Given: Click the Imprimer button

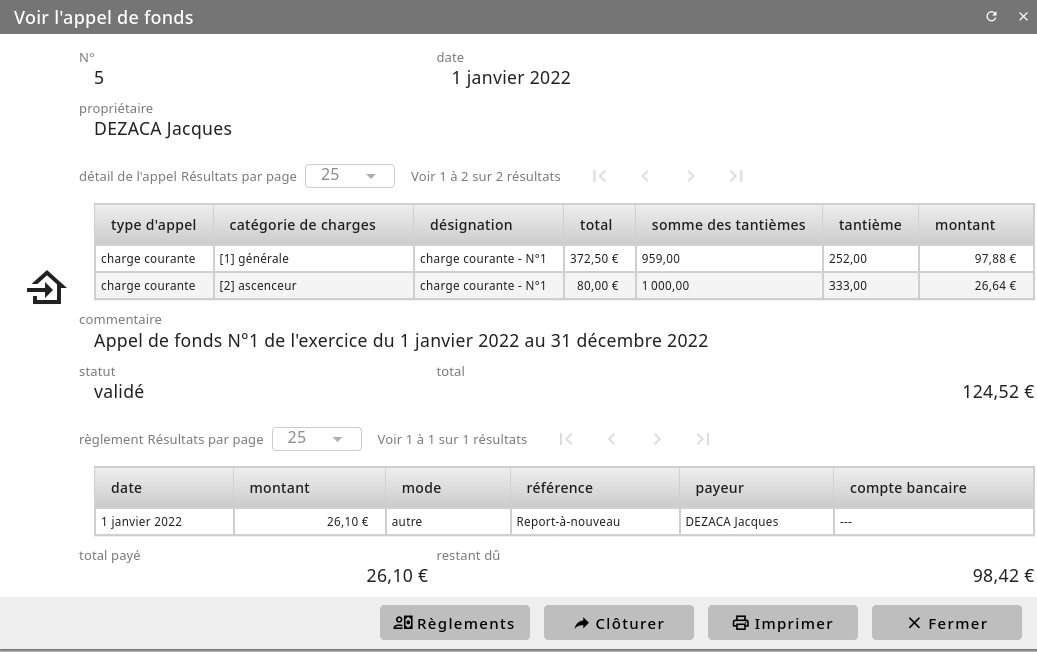Looking at the screenshot, I should (x=783, y=623).
